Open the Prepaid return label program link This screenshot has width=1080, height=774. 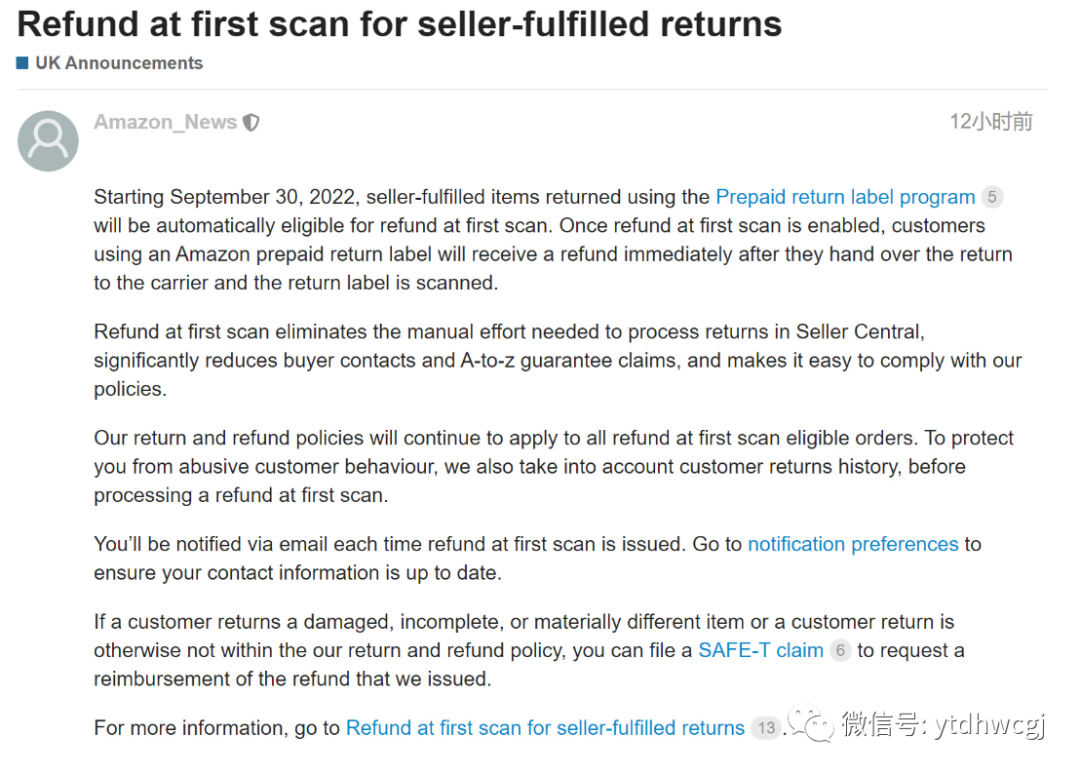pyautogui.click(x=845, y=197)
